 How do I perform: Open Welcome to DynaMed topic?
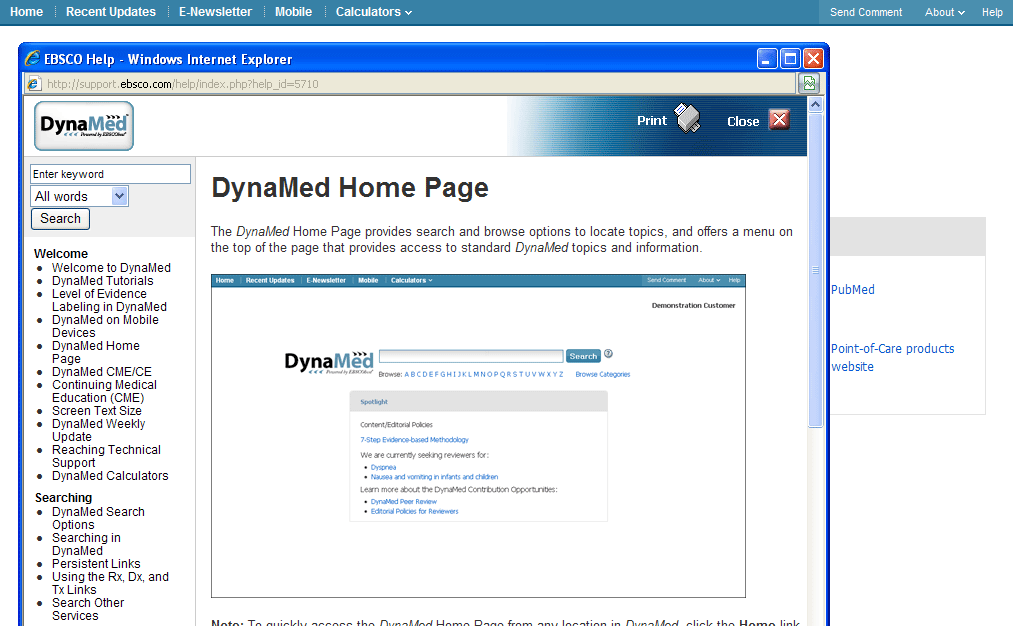pyautogui.click(x=111, y=267)
